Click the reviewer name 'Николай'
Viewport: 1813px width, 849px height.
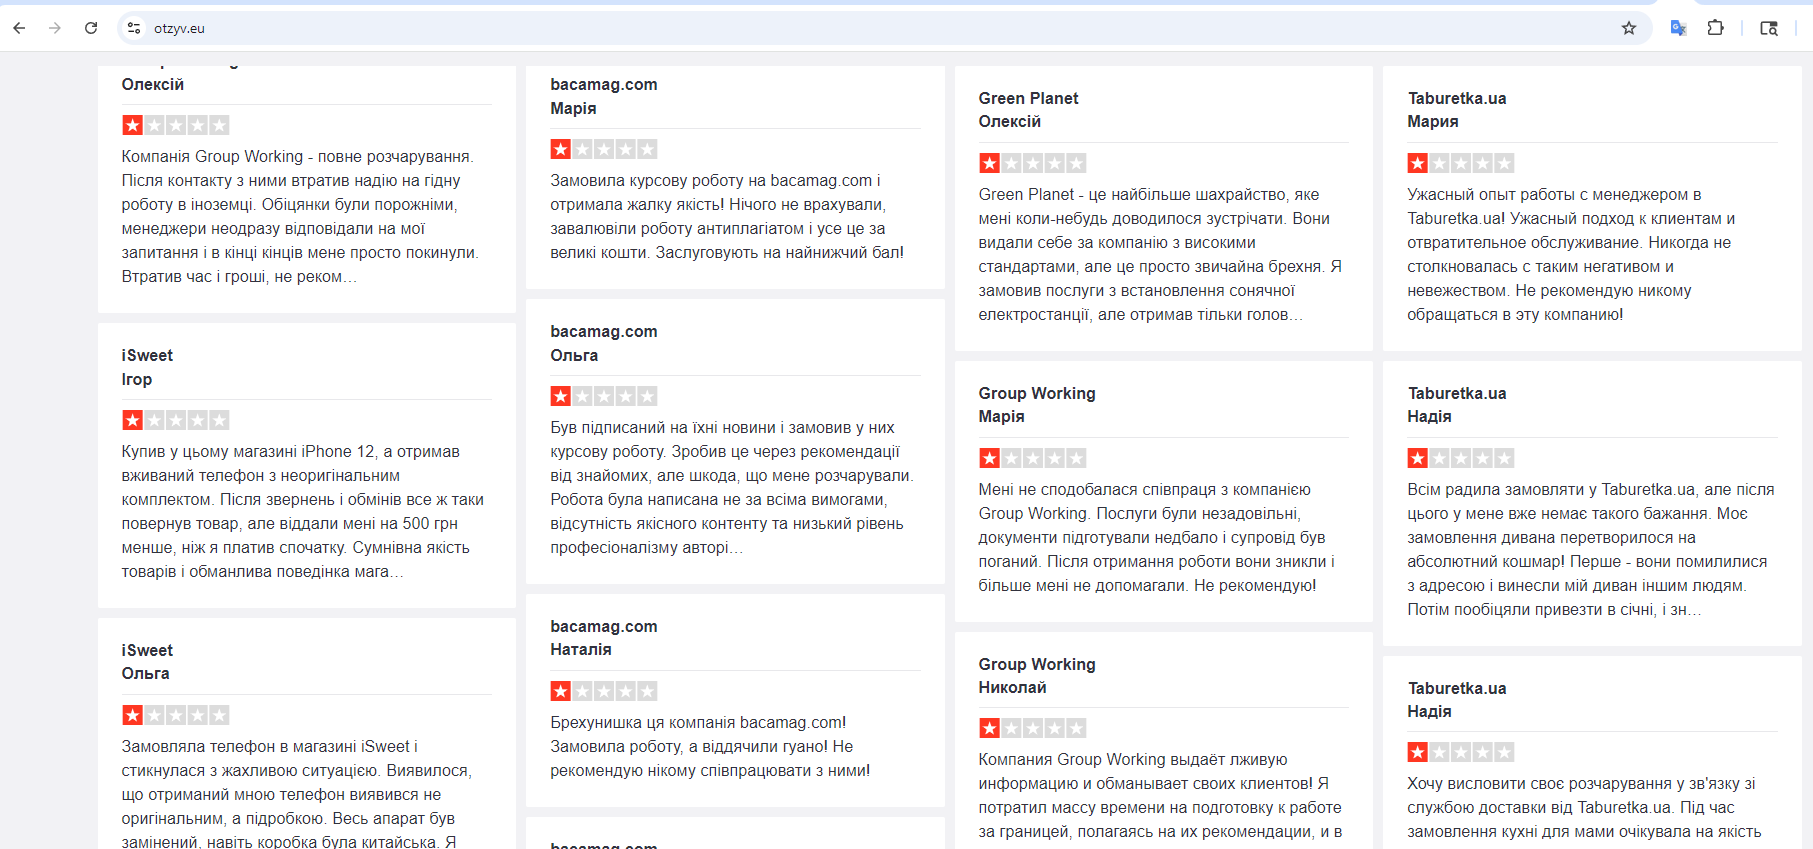point(1013,688)
